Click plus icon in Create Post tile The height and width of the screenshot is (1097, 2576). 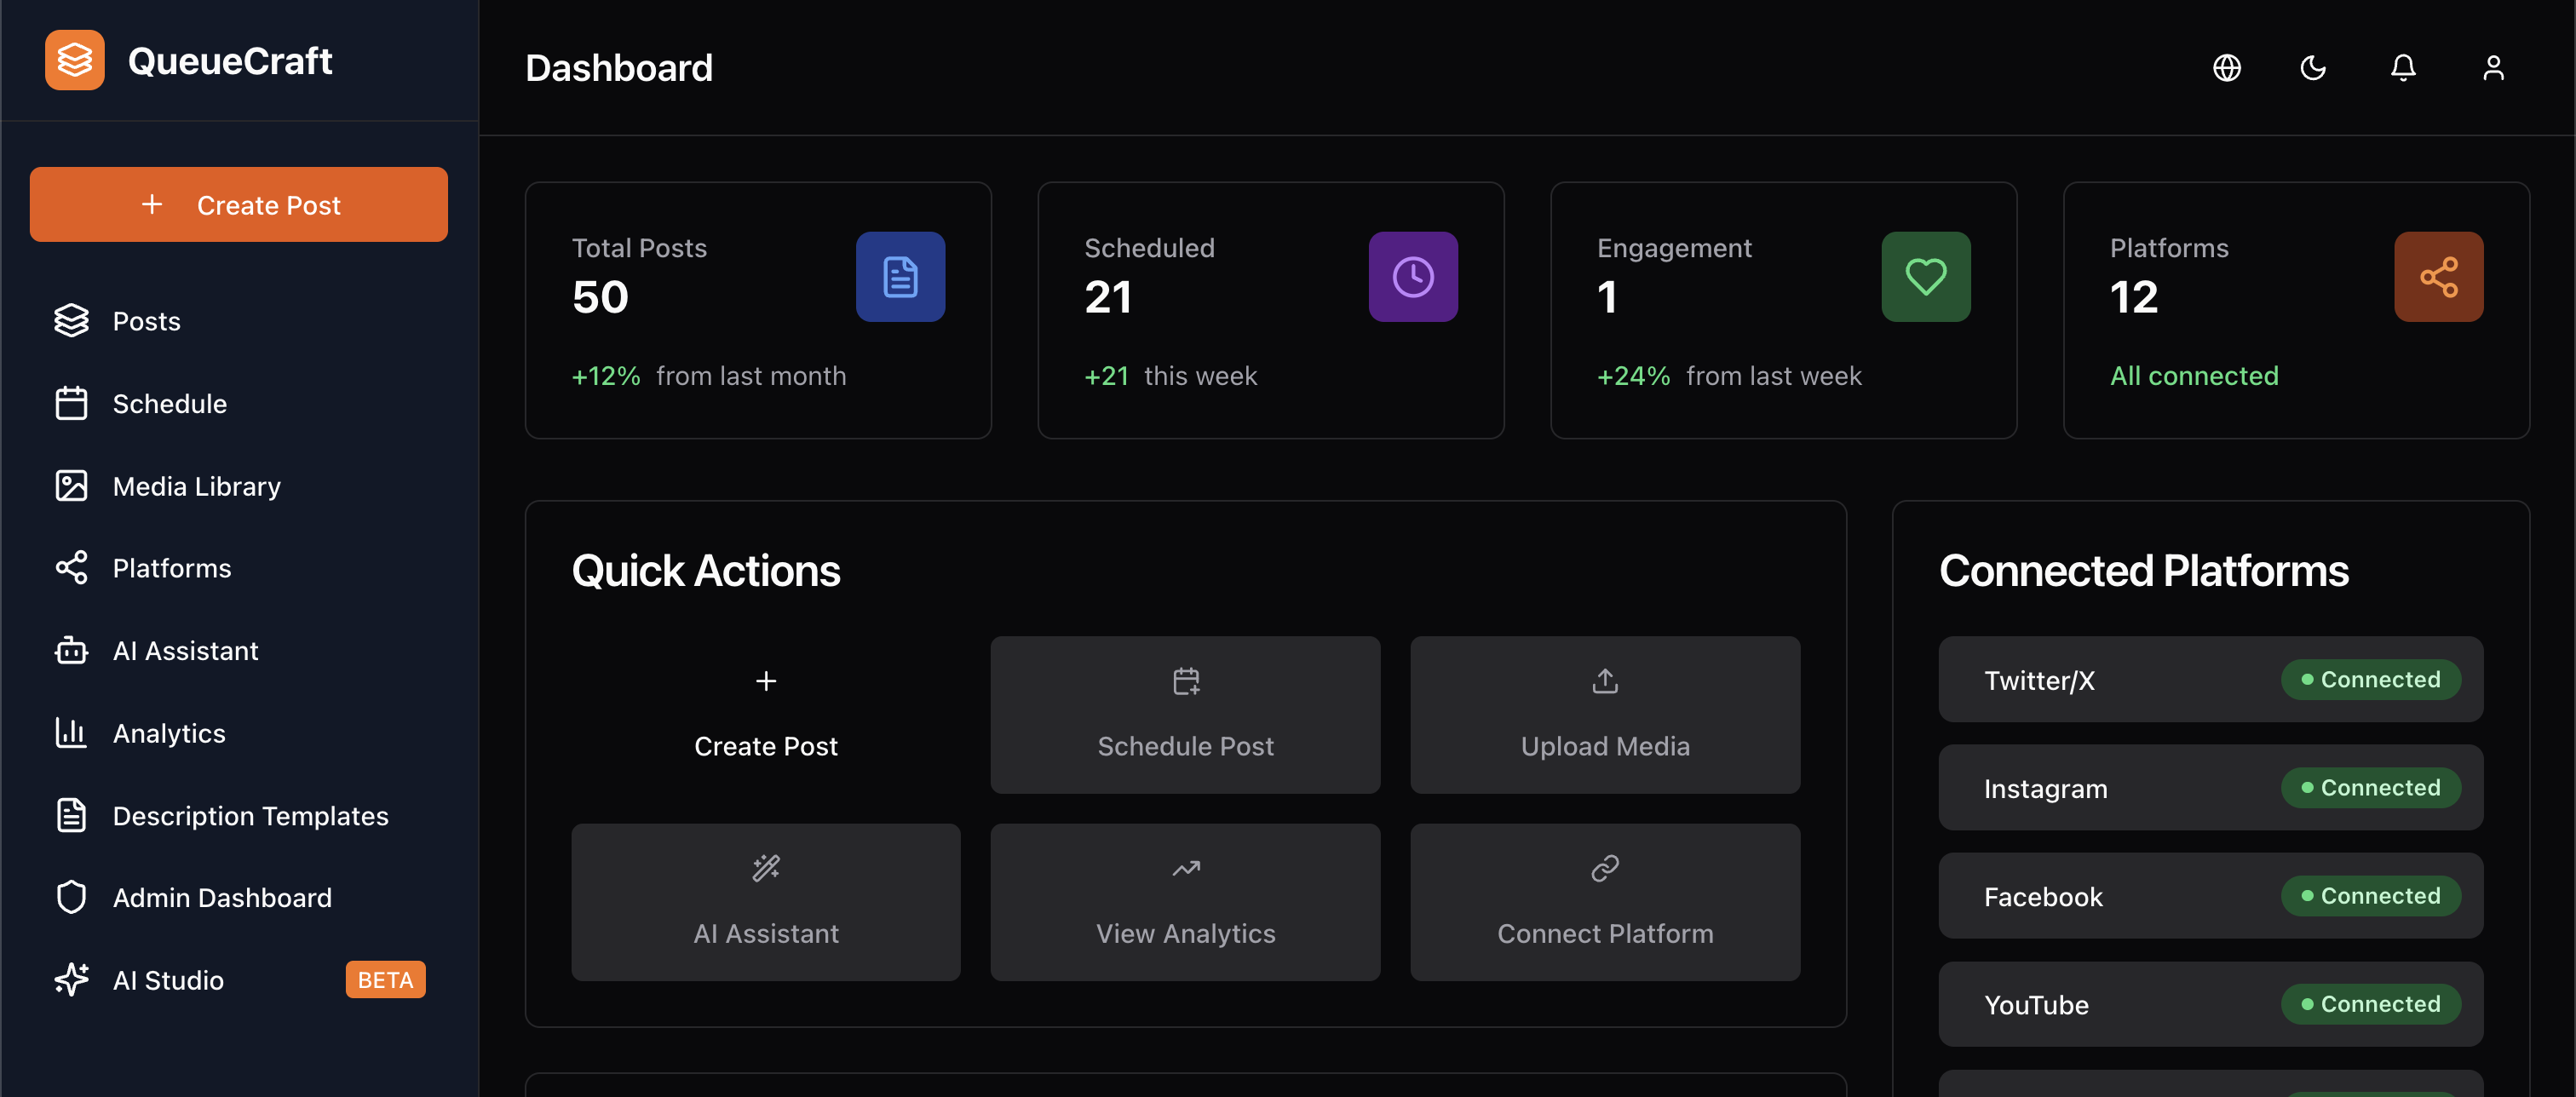pos(766,681)
